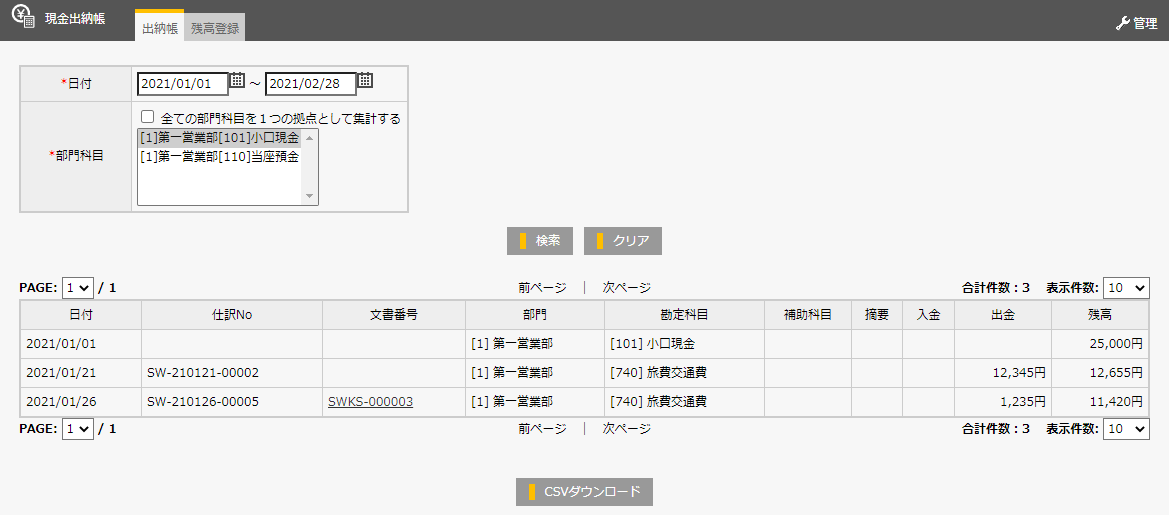
Task: Select [1]第一営業部[101]小口現金 in the list
Action: 219,138
